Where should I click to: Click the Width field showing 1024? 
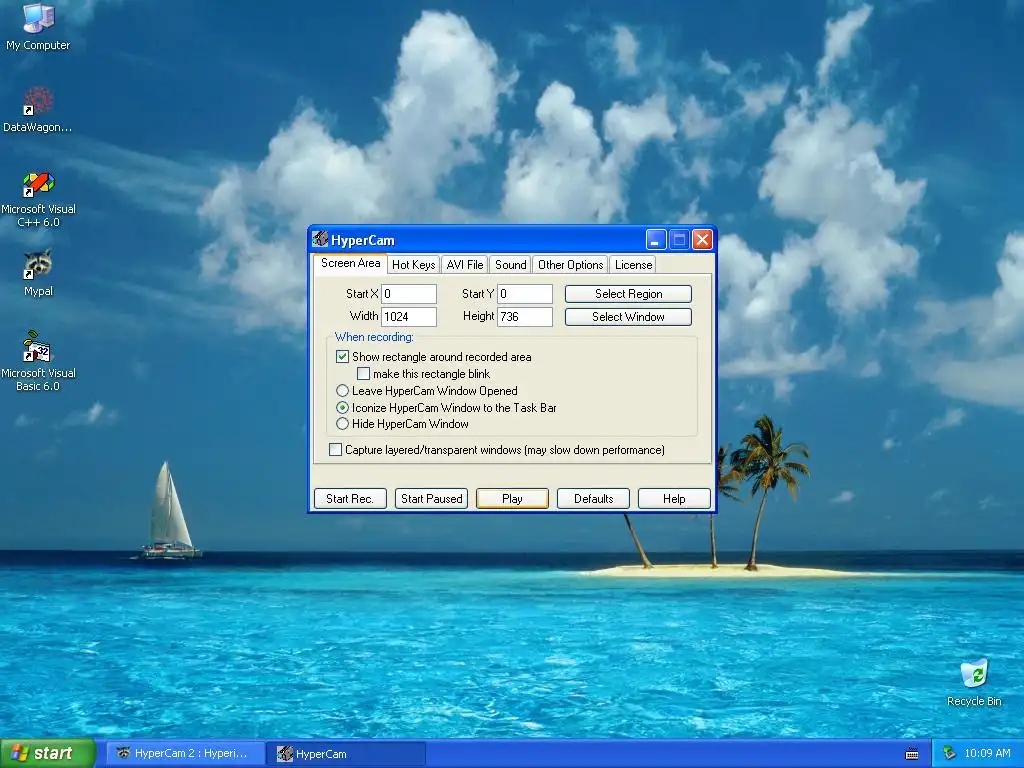[x=409, y=317]
